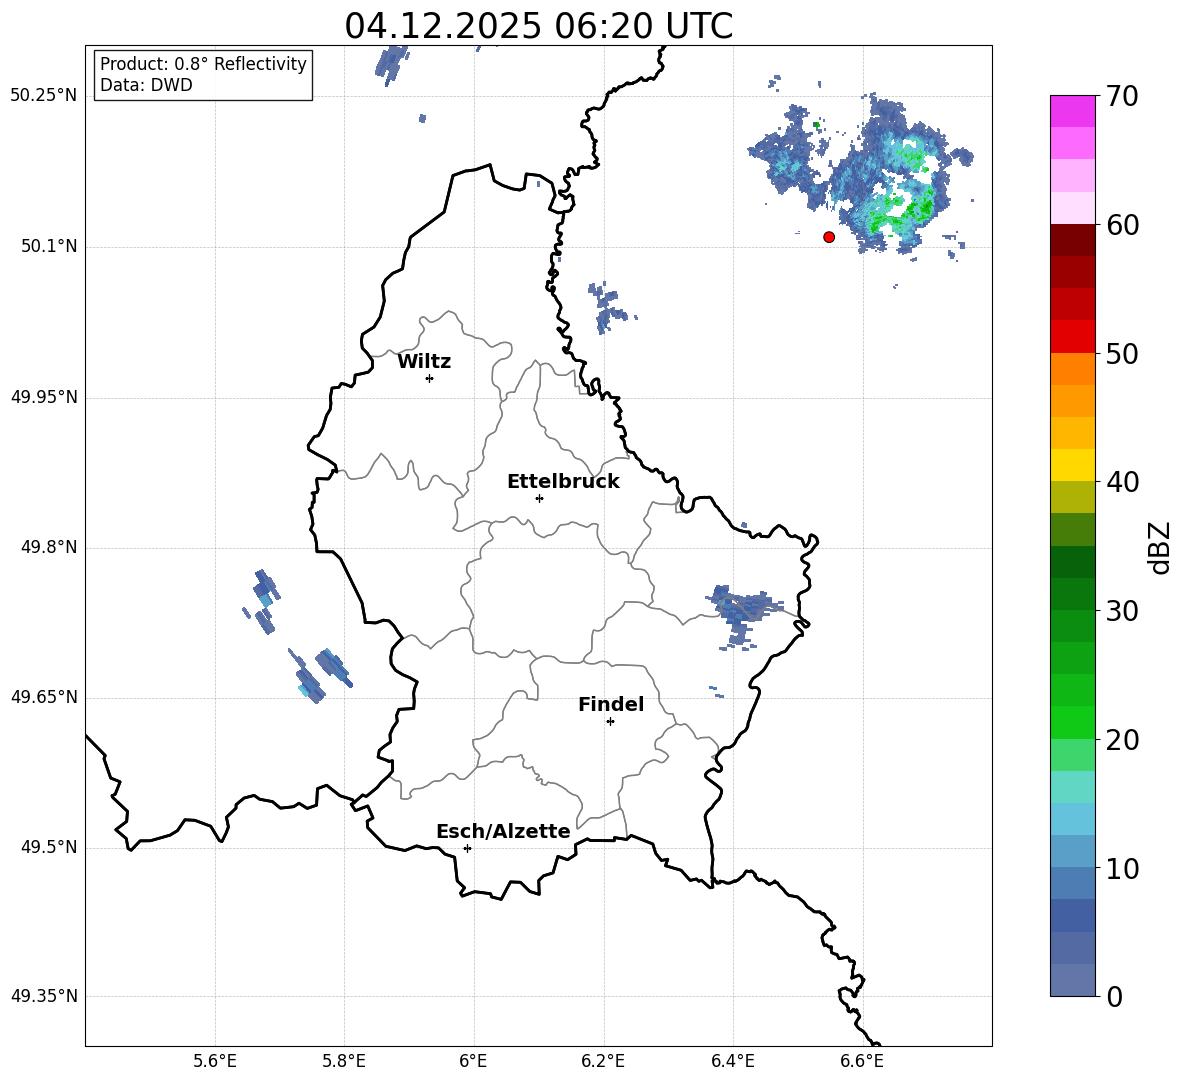Viewport: 1184px width, 1081px height.
Task: Click the Product: 0.8° Reflectivity label
Action: click(x=203, y=64)
